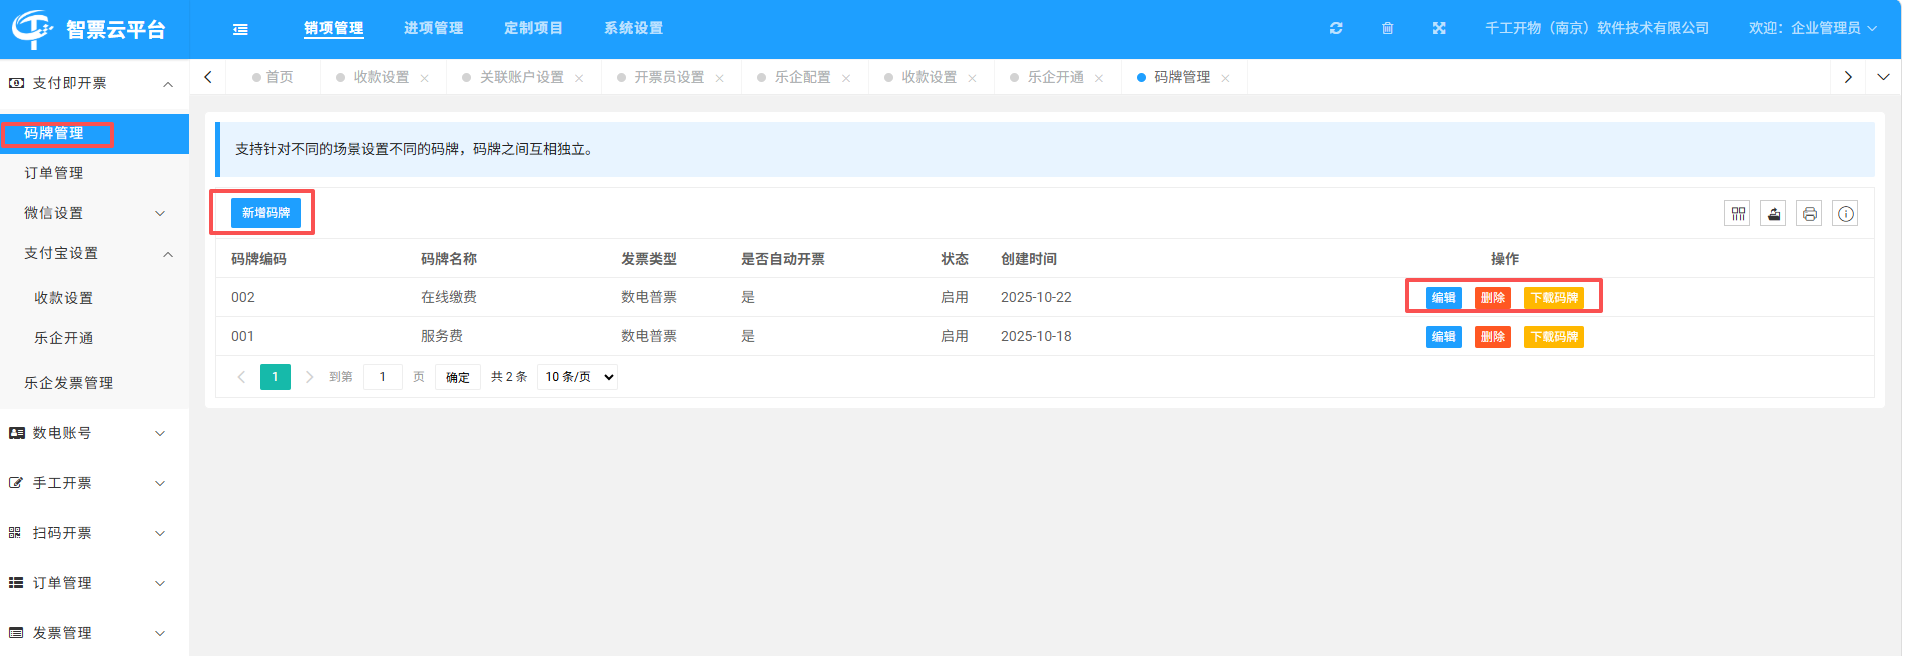
Task: Collapse the 支付宝设置 sidebar submenu
Action: [x=94, y=253]
